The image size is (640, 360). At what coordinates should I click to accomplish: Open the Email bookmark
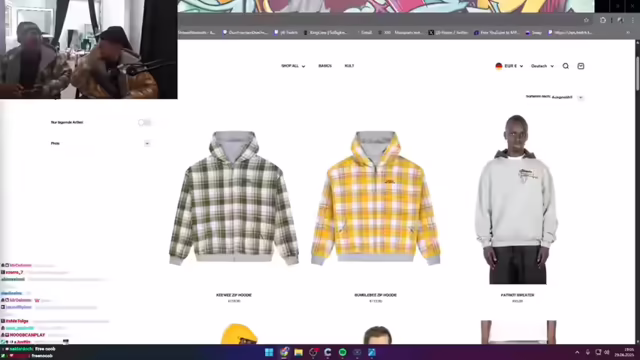point(365,33)
